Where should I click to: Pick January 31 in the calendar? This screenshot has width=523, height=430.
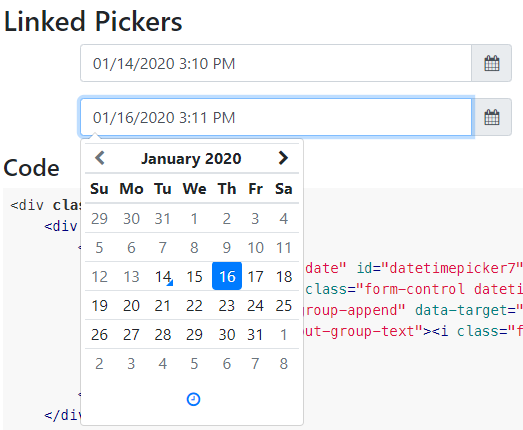[x=255, y=334]
